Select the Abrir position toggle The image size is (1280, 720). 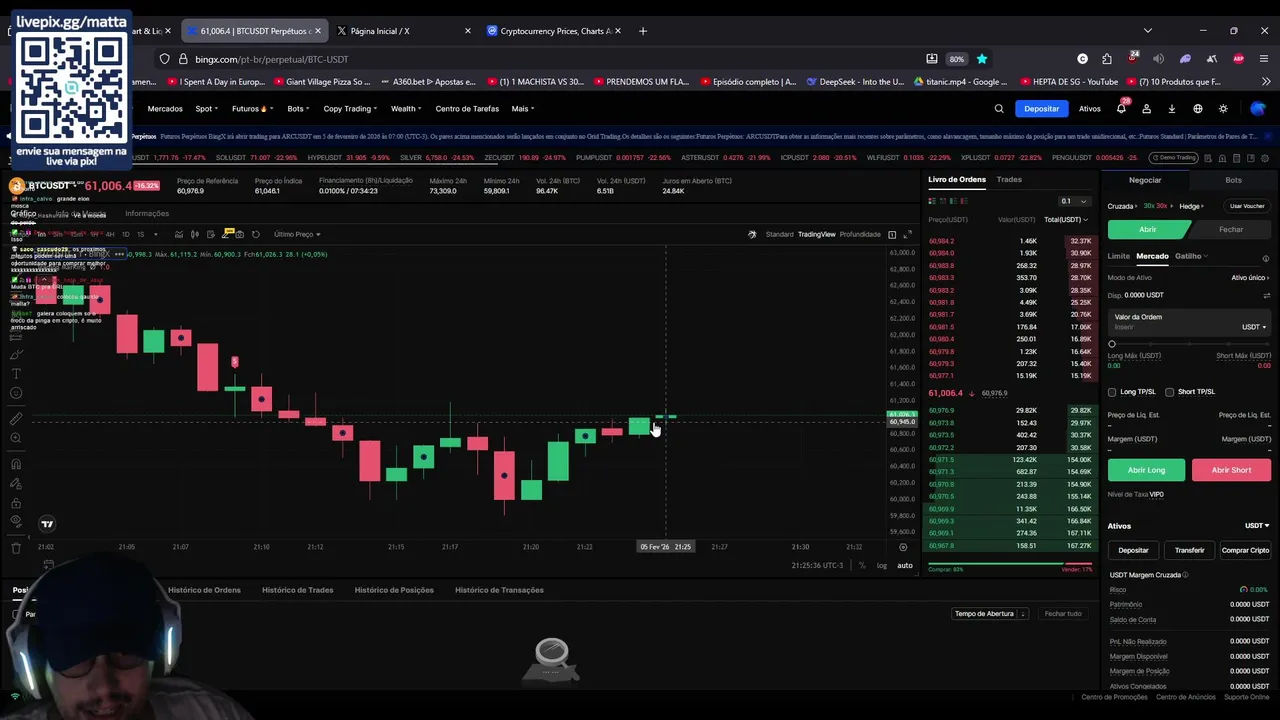[1148, 229]
